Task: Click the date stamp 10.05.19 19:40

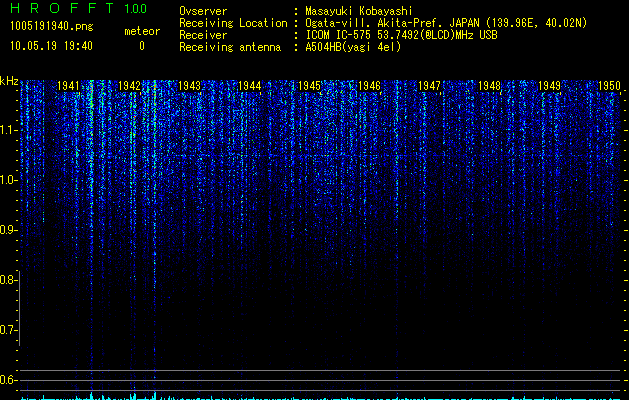Action: pyautogui.click(x=51, y=46)
